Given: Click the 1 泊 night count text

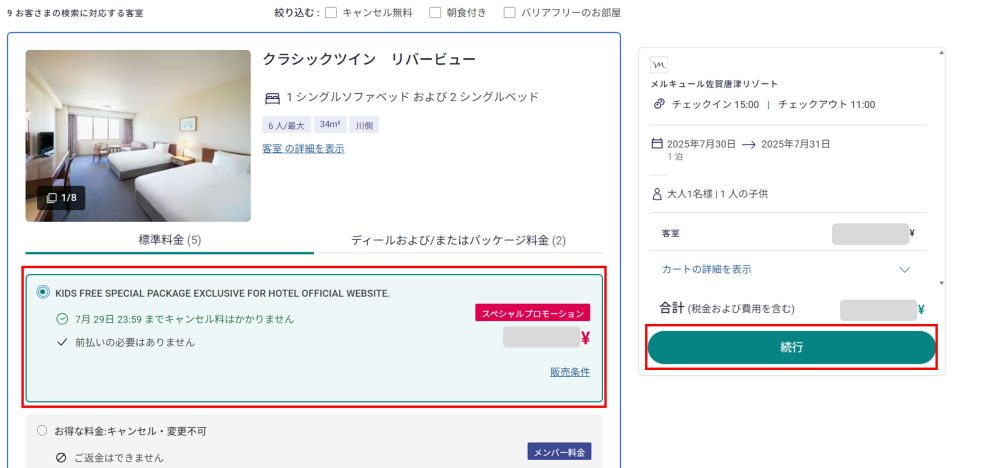Looking at the screenshot, I should click(x=675, y=156).
